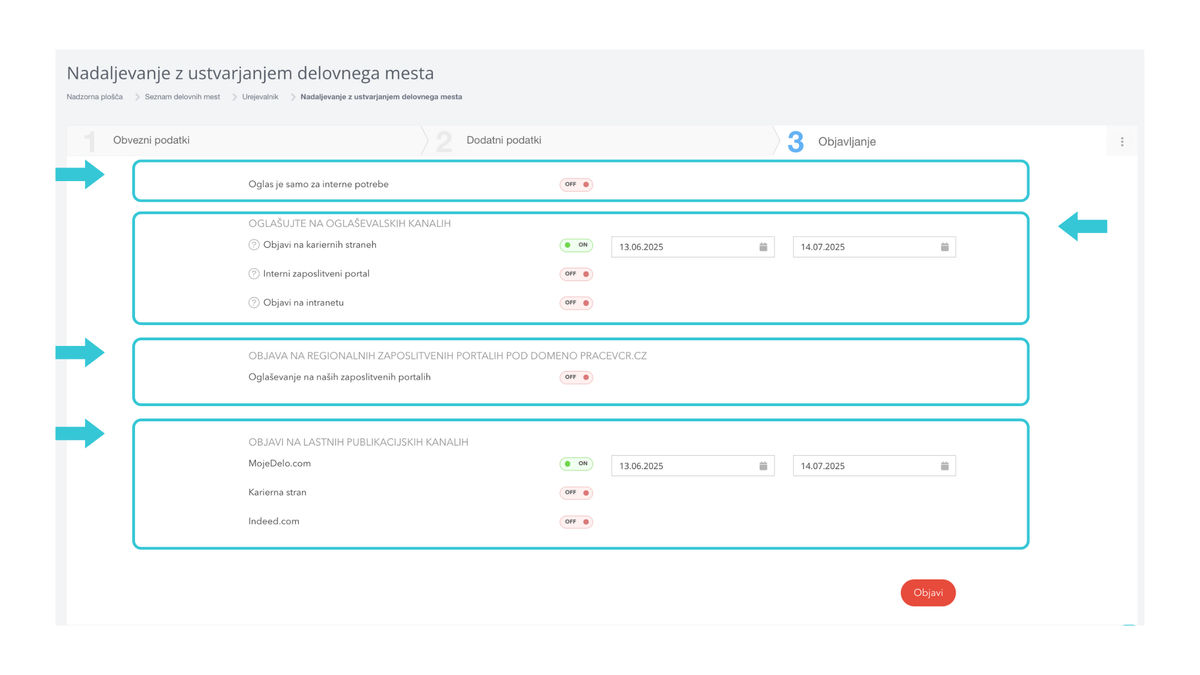
Task: Enable Karierna stran switch
Action: [576, 493]
